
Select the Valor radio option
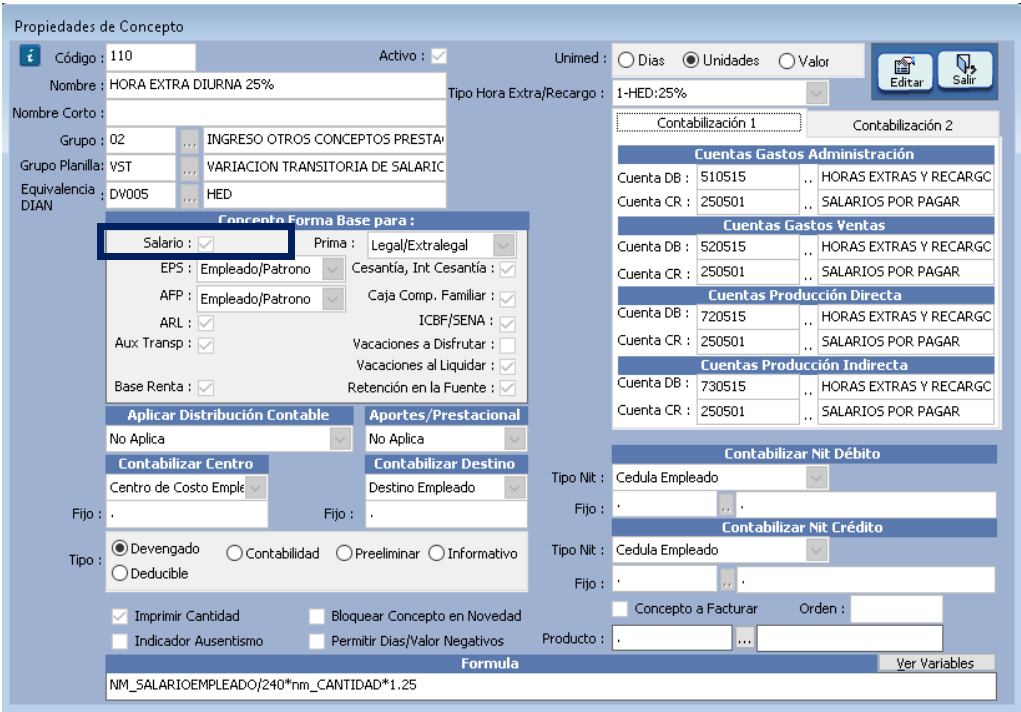[x=787, y=61]
